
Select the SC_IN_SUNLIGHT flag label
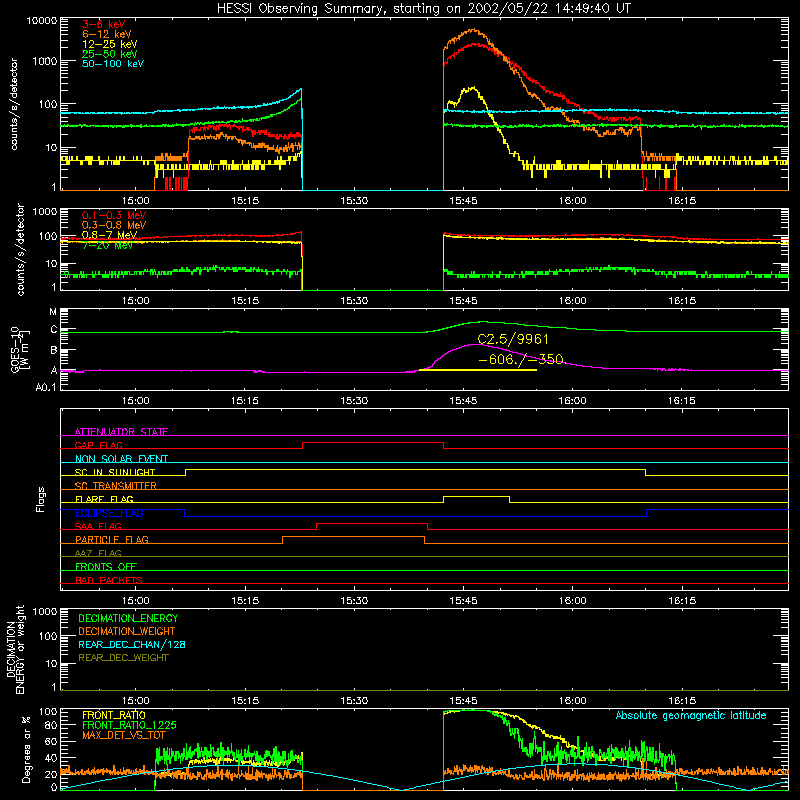pyautogui.click(x=115, y=472)
